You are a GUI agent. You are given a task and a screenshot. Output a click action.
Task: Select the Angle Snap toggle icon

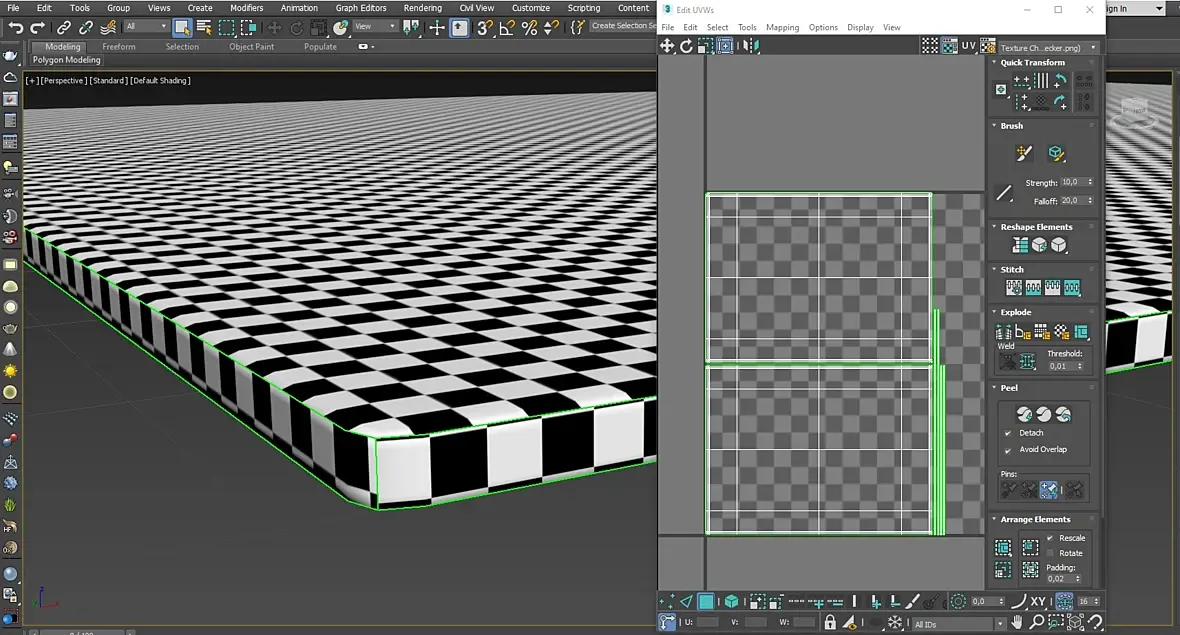pyautogui.click(x=506, y=28)
